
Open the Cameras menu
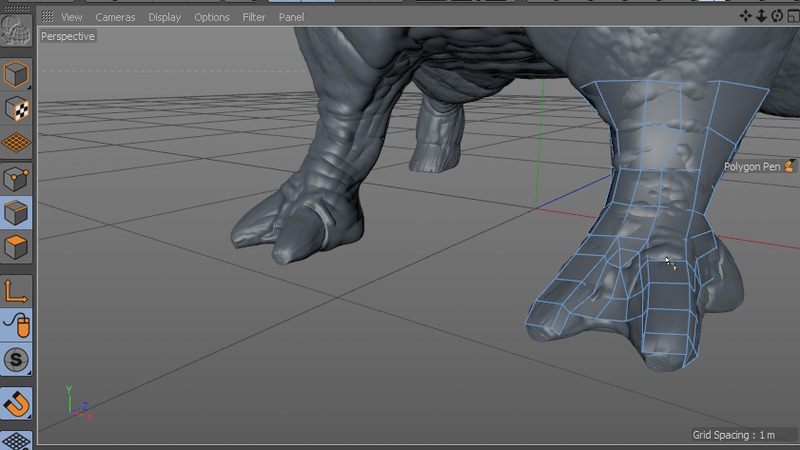[115, 17]
